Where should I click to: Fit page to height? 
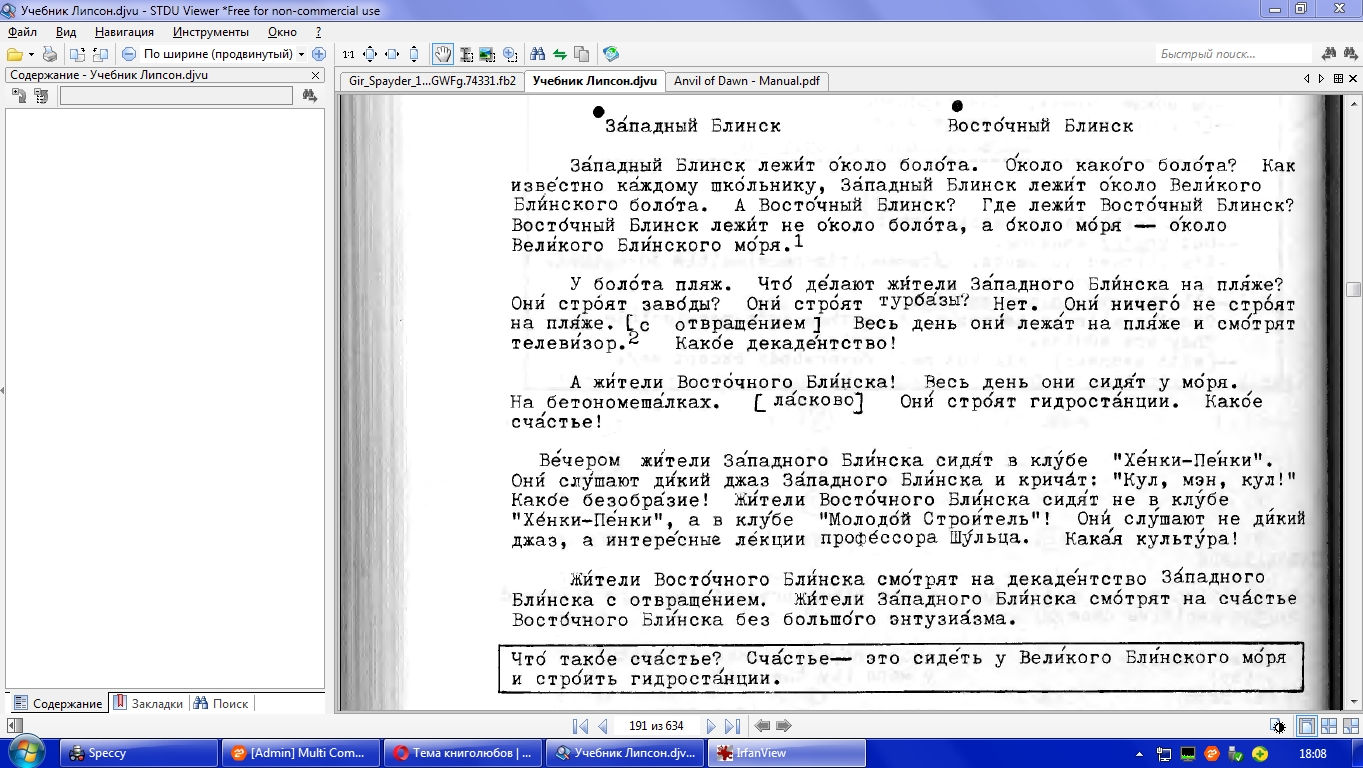pyautogui.click(x=414, y=54)
